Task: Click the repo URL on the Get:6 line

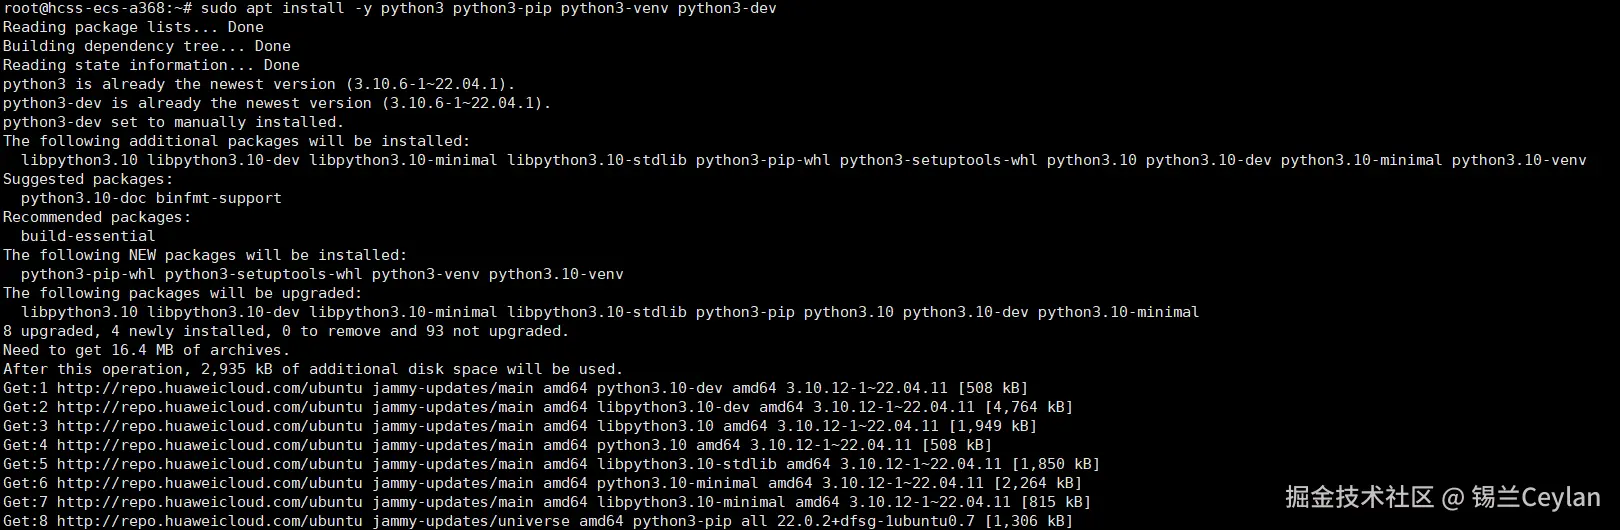Action: pyautogui.click(x=209, y=483)
